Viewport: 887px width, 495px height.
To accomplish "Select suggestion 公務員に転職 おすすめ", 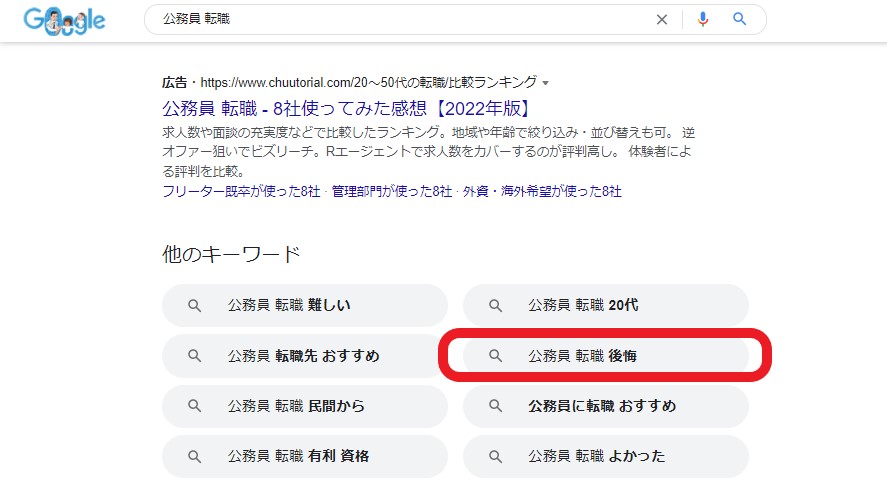I will click(602, 406).
